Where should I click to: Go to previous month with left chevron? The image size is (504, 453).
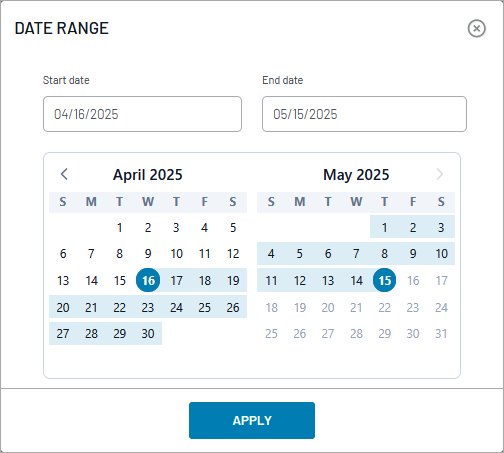click(x=64, y=174)
